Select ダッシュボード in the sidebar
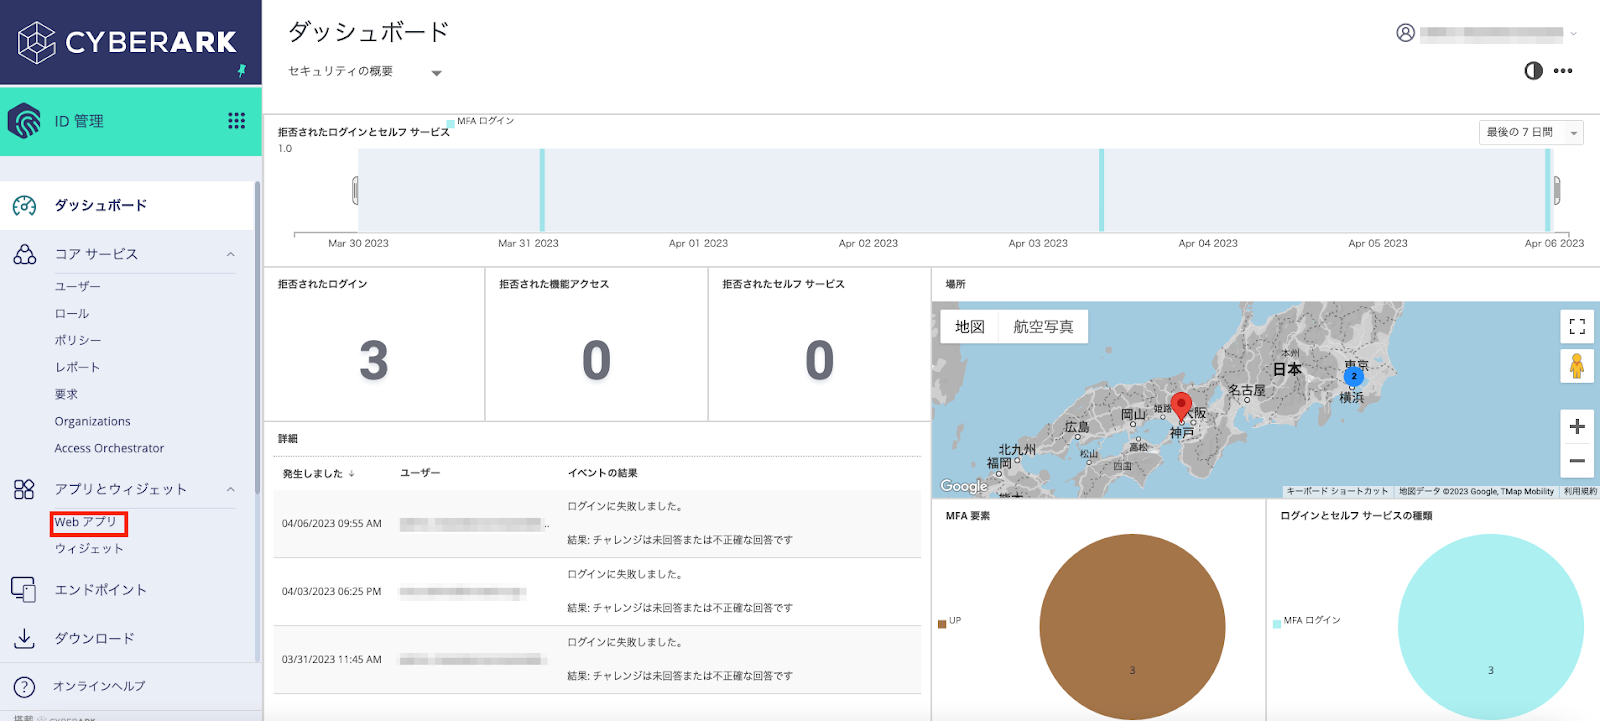1600x721 pixels. [100, 205]
